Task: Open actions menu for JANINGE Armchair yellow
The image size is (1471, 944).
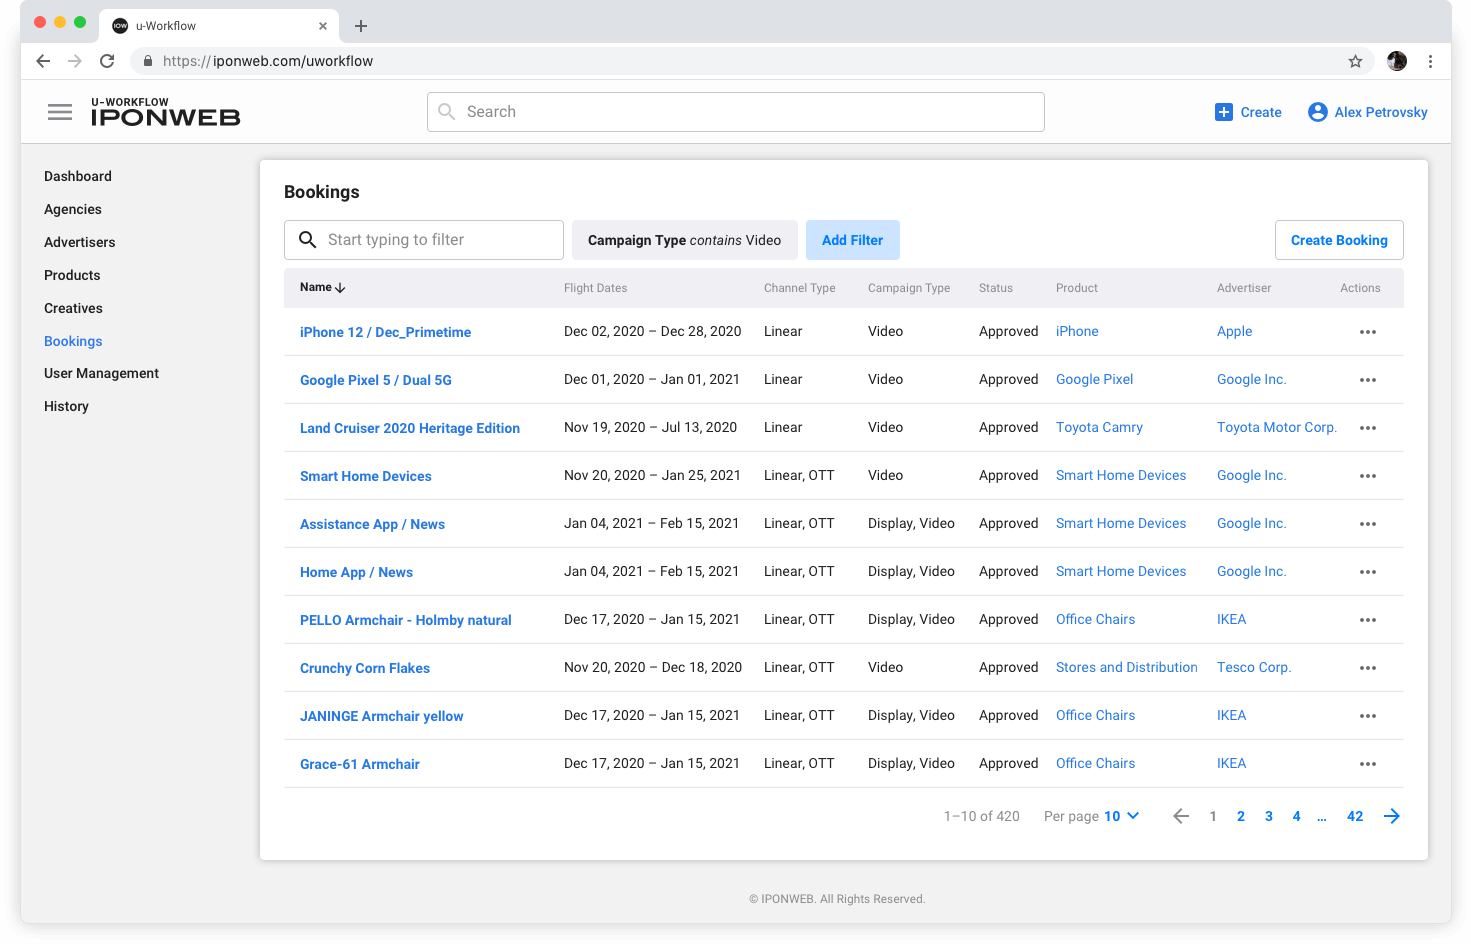Action: coord(1368,716)
